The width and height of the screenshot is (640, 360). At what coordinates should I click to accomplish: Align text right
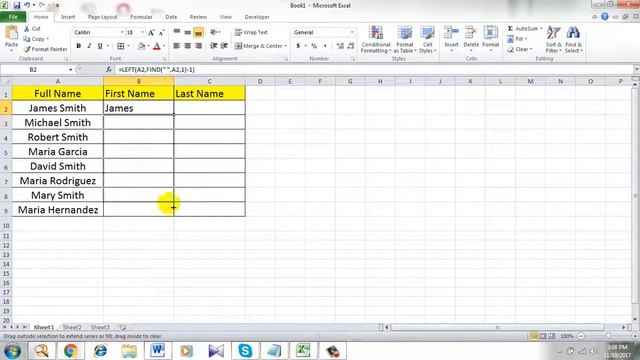pos(198,46)
